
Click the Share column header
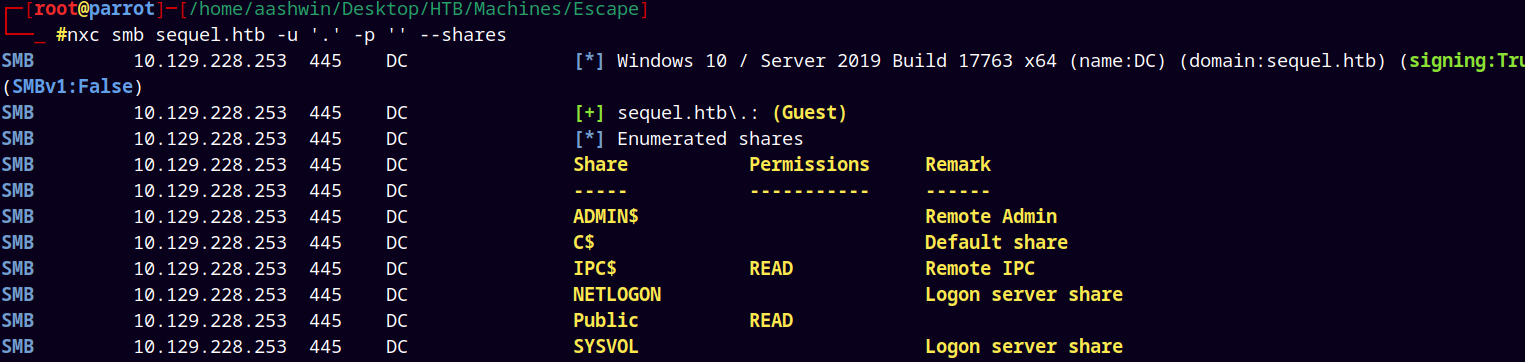(x=600, y=164)
